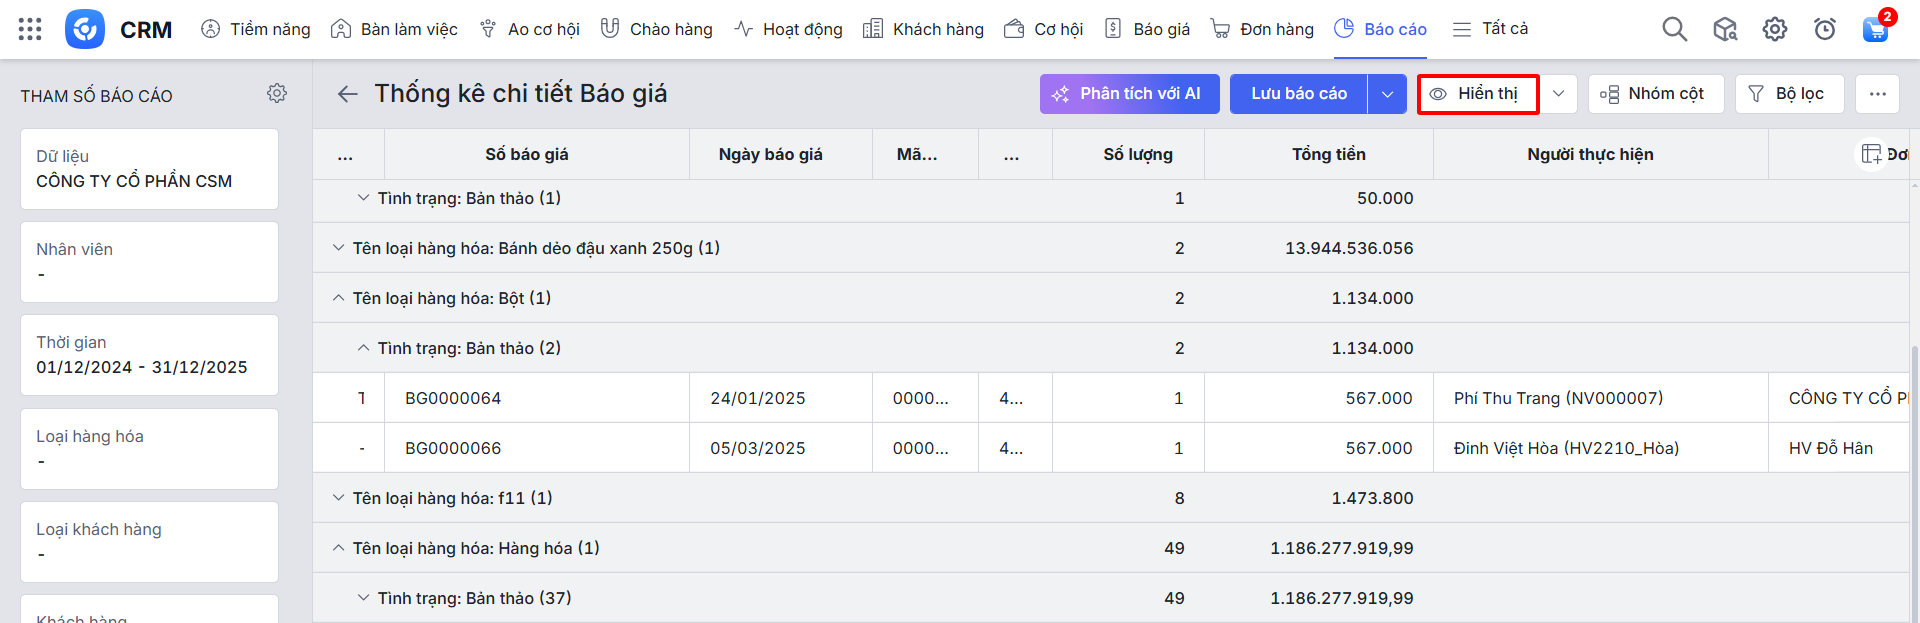Collapse the Tên loại hàng hóa: Bột group

339,298
